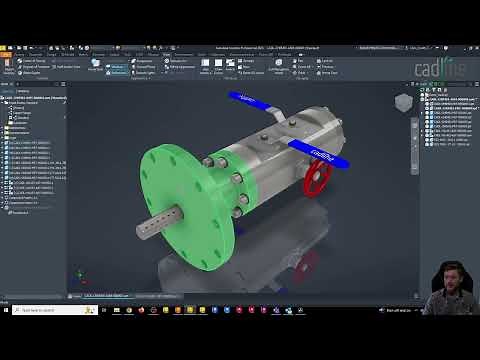
Task: Select the Orbit tool
Action: 299,73
